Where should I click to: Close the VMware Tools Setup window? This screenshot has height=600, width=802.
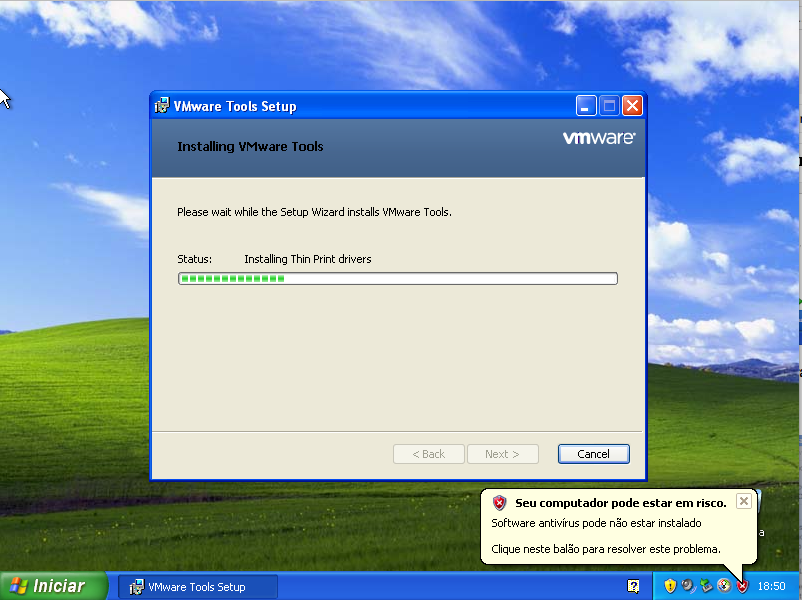click(632, 106)
